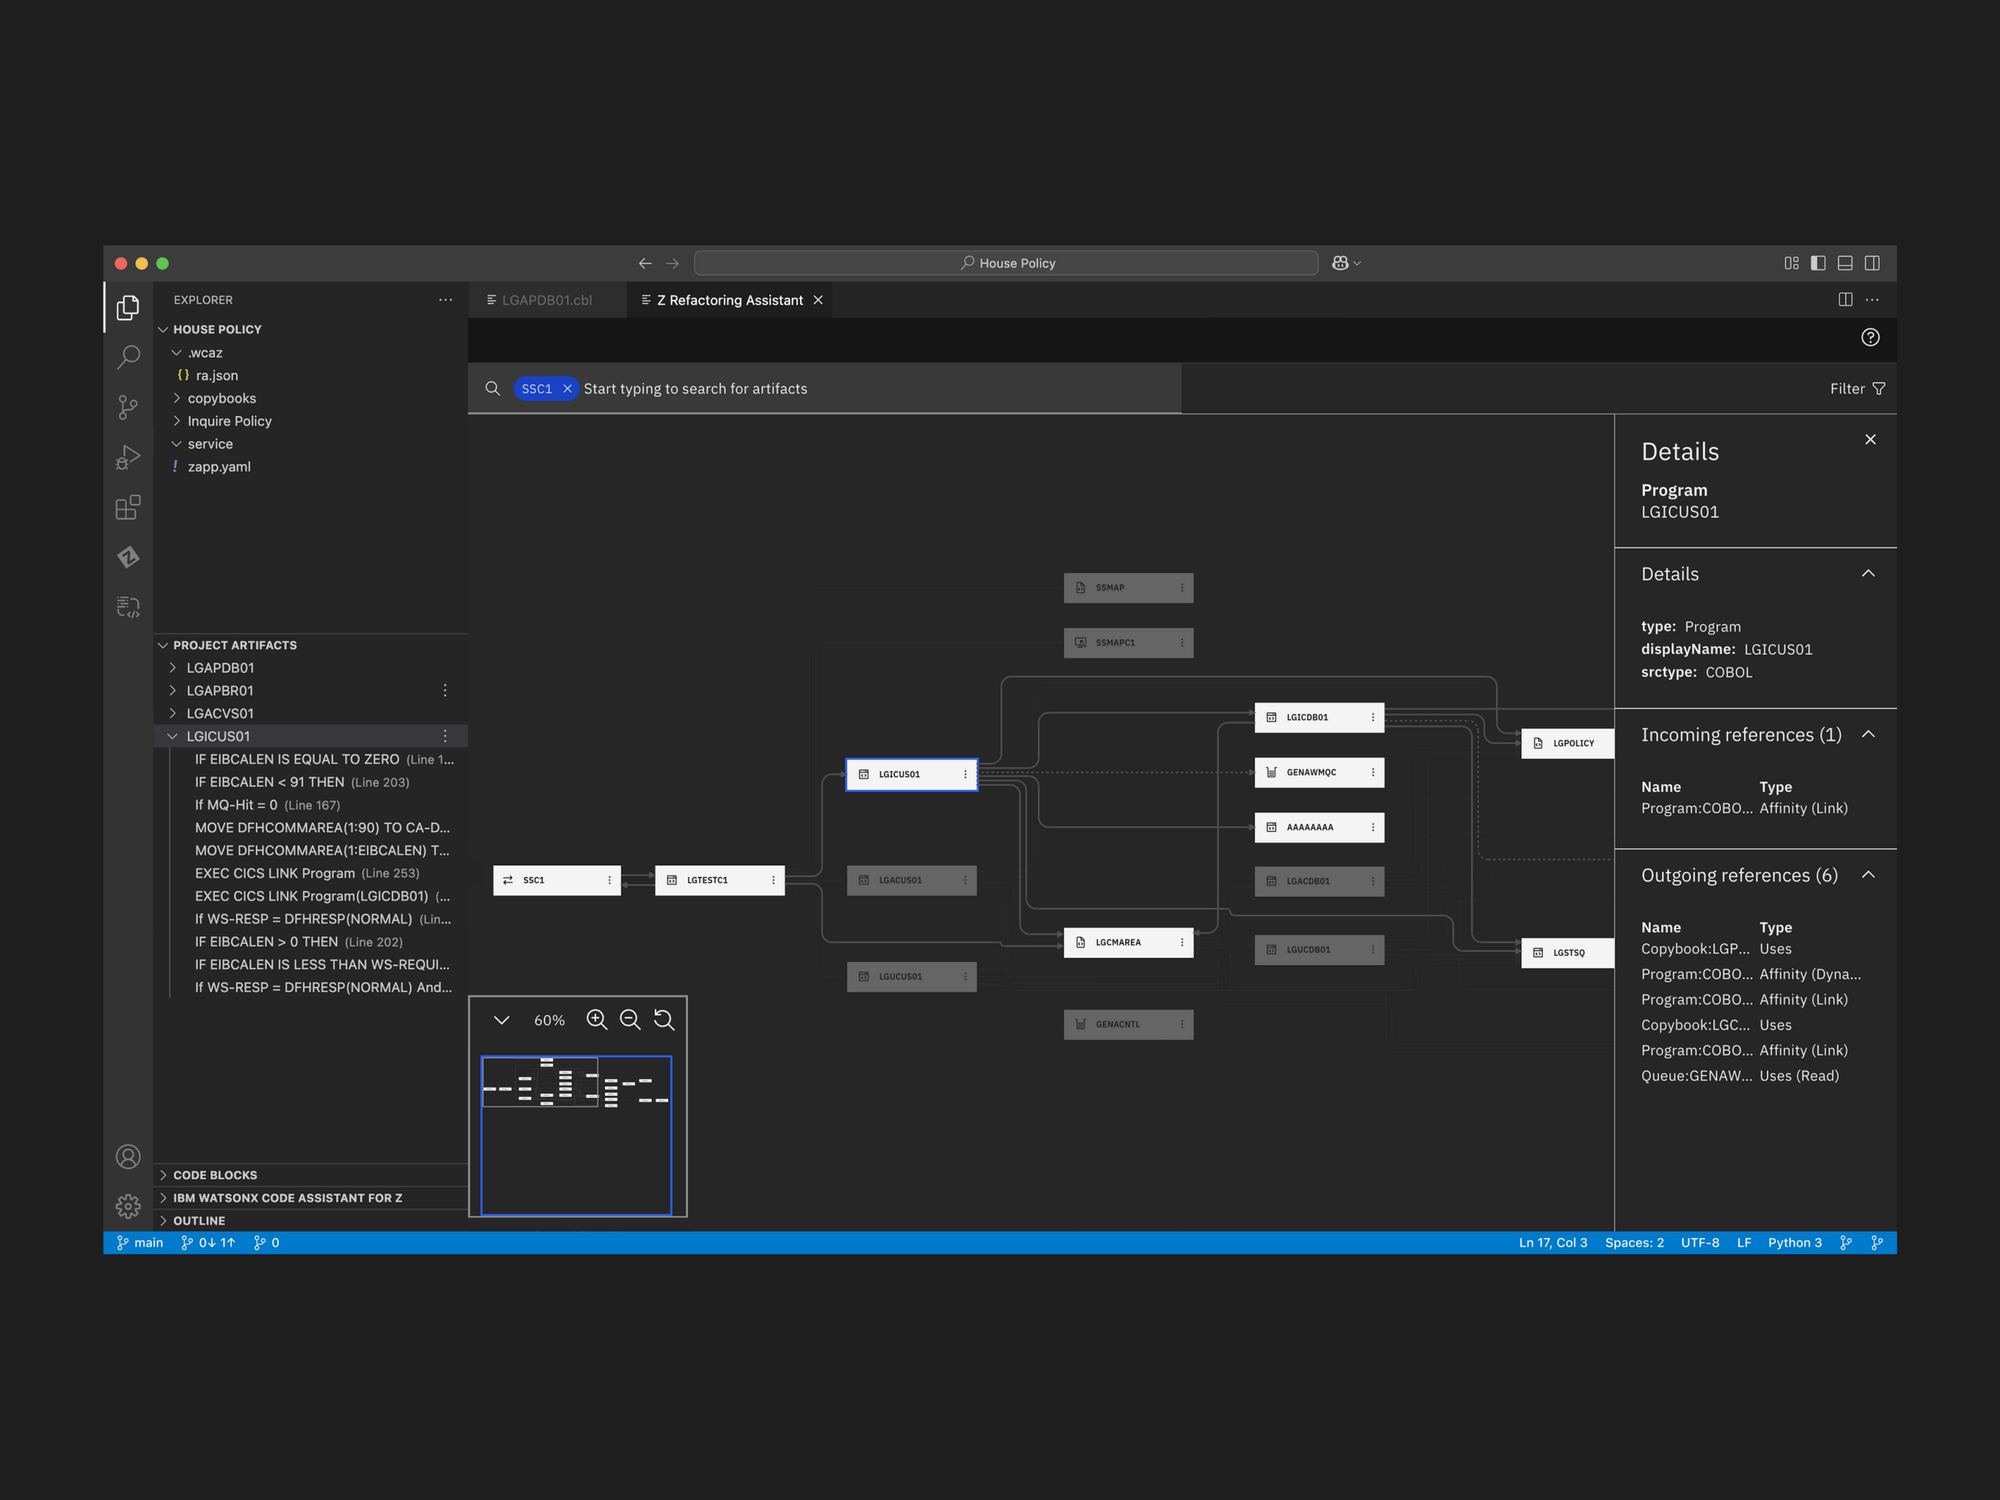
Task: Collapse the Incoming references section
Action: 1869,734
